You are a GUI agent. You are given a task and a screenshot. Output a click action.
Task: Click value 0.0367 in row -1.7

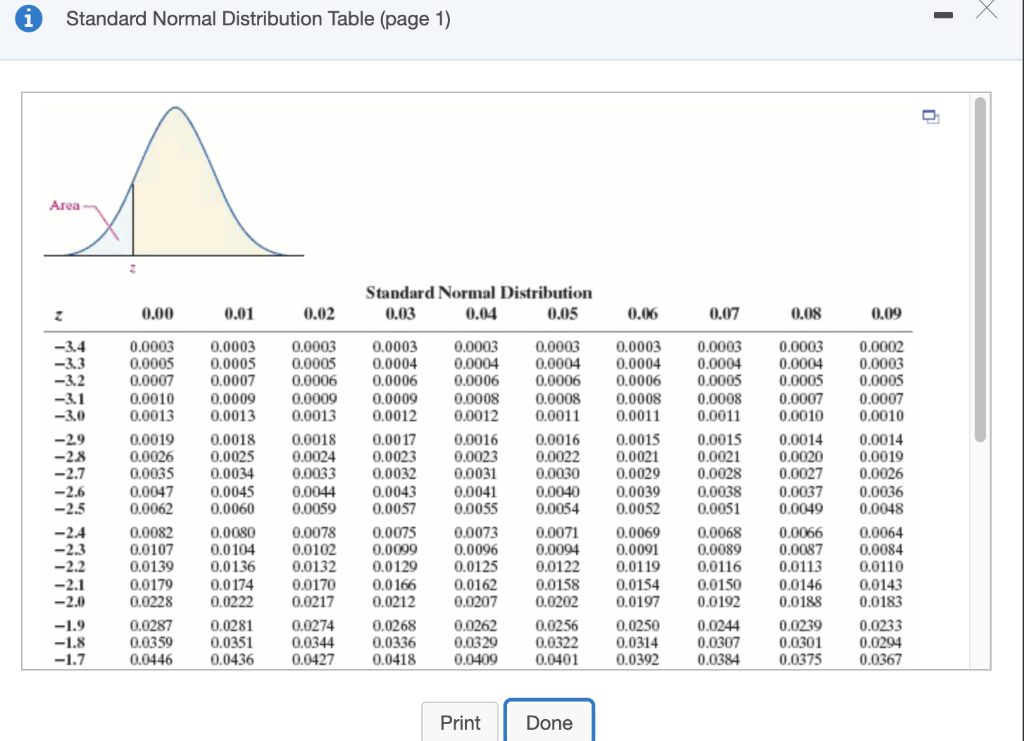(x=881, y=659)
